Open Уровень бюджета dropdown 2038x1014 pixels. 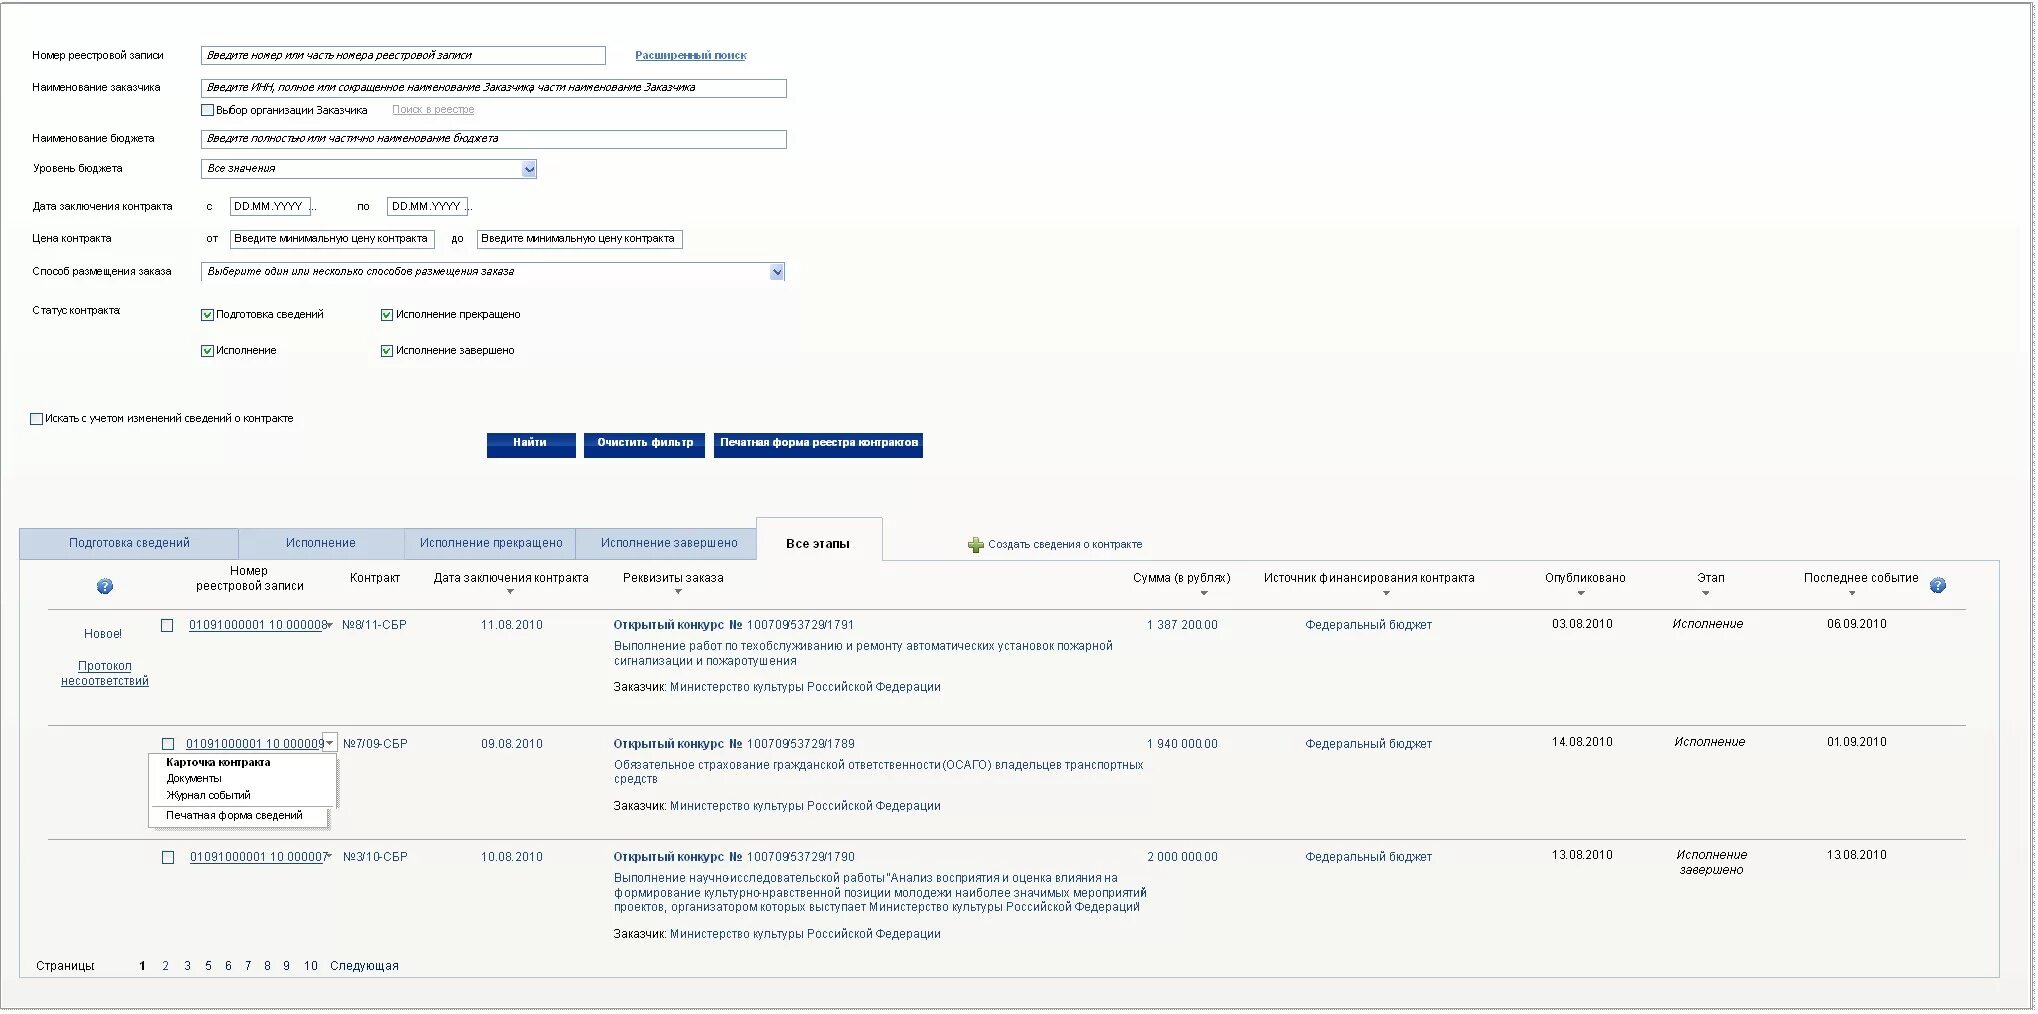[x=530, y=169]
